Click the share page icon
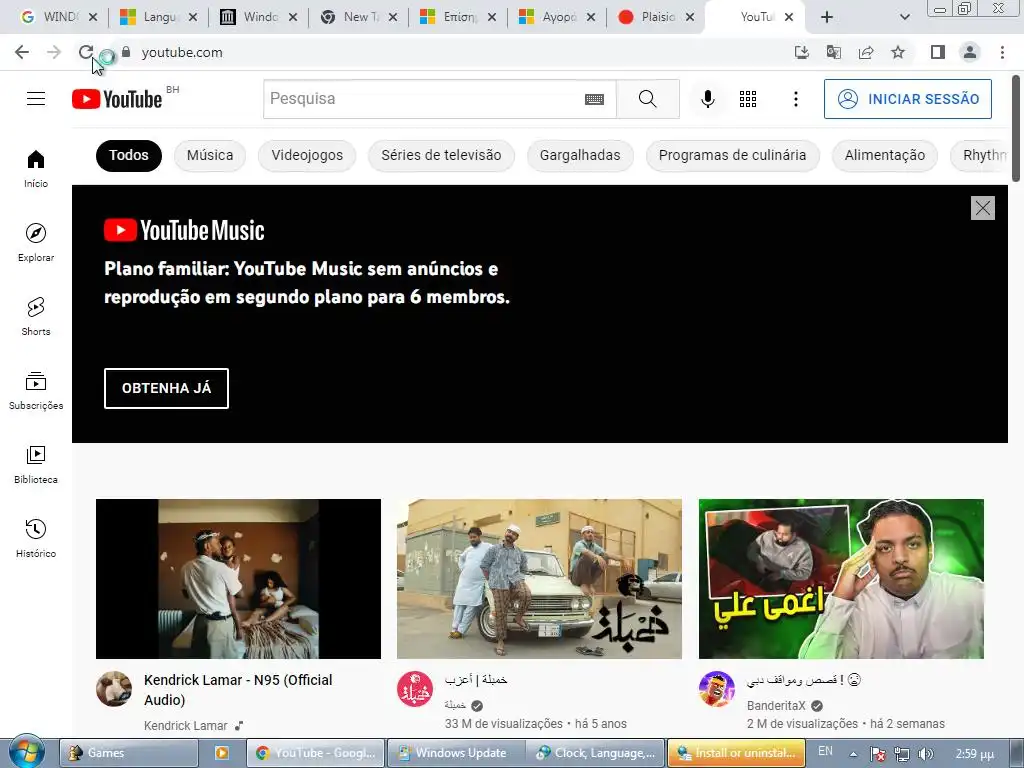 coord(866,52)
